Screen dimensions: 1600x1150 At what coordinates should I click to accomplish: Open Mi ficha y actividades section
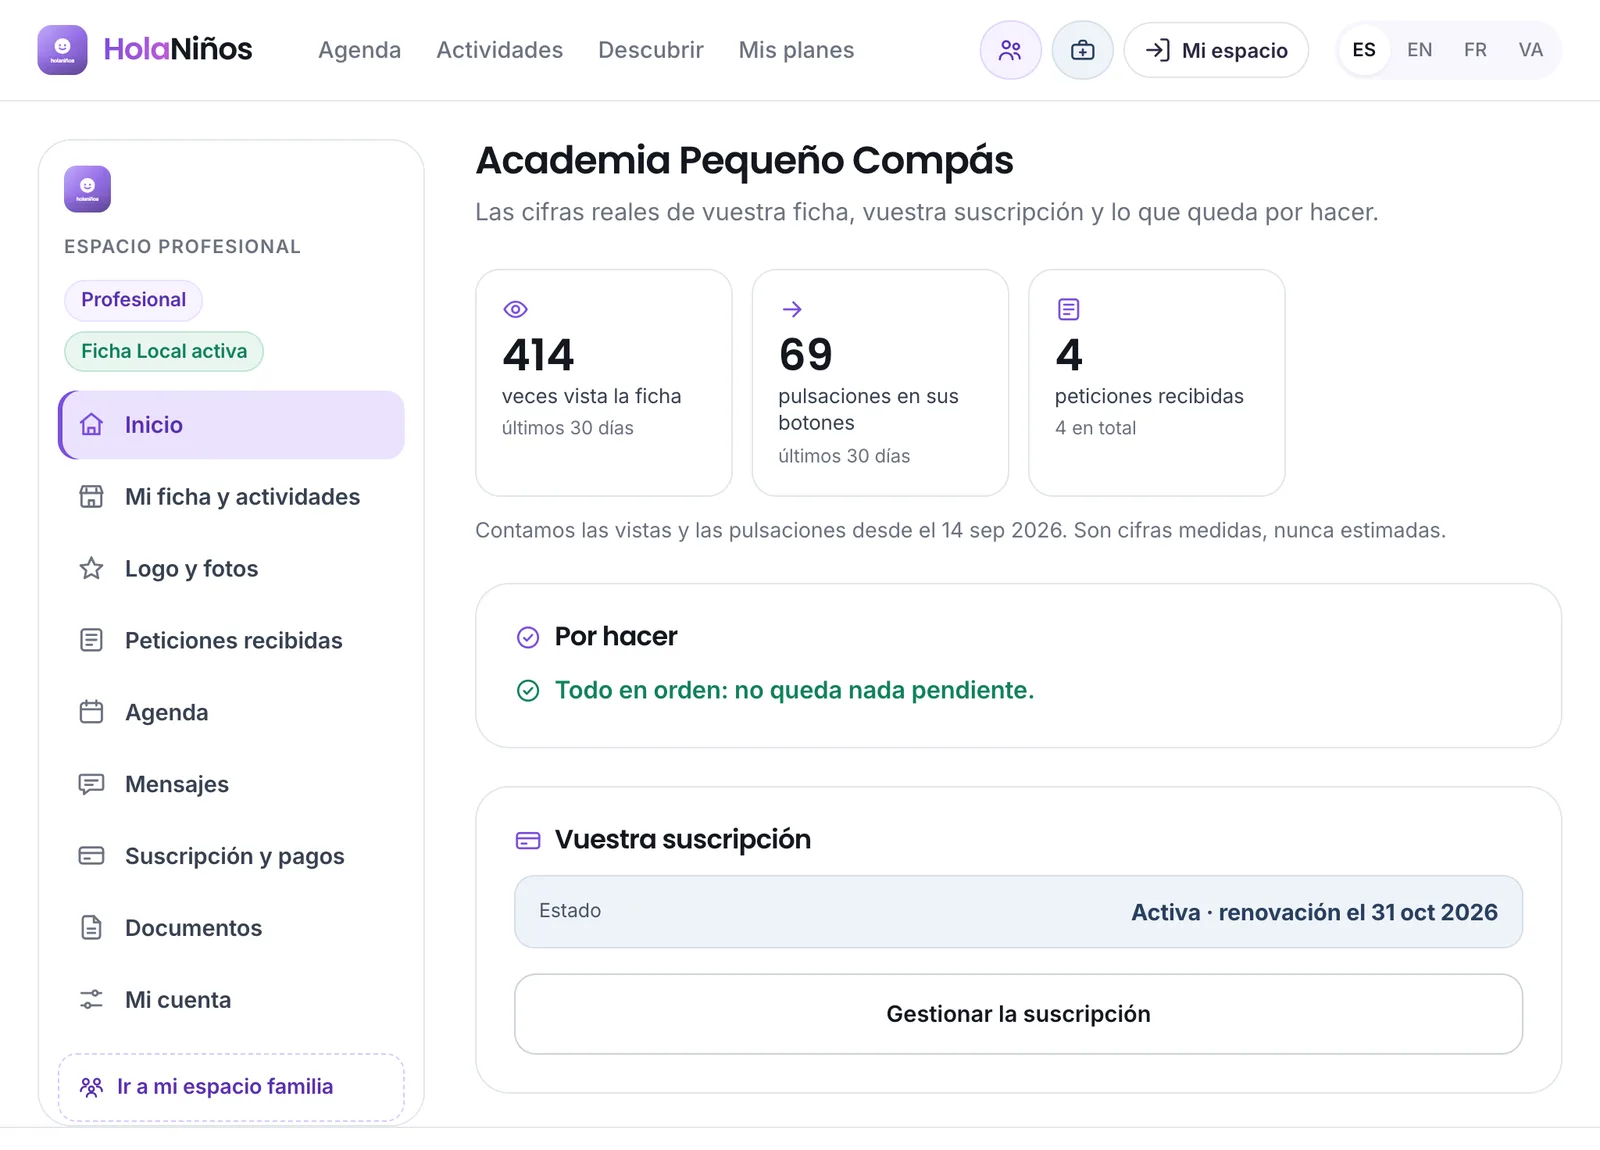[x=231, y=497]
